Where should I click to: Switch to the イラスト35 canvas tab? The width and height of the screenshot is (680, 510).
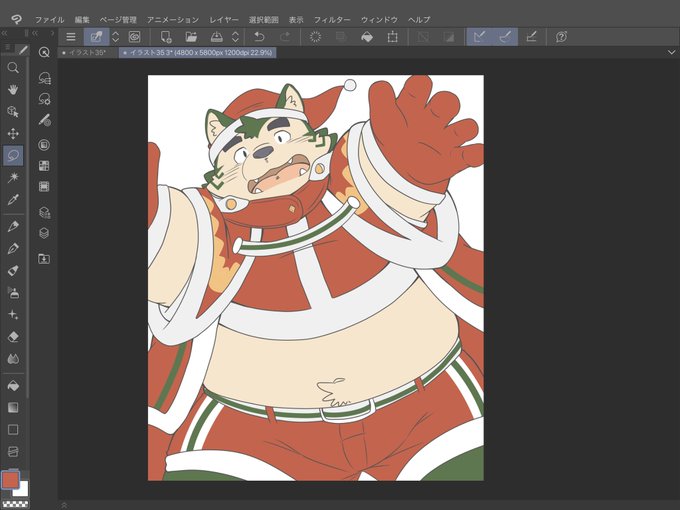[x=88, y=53]
